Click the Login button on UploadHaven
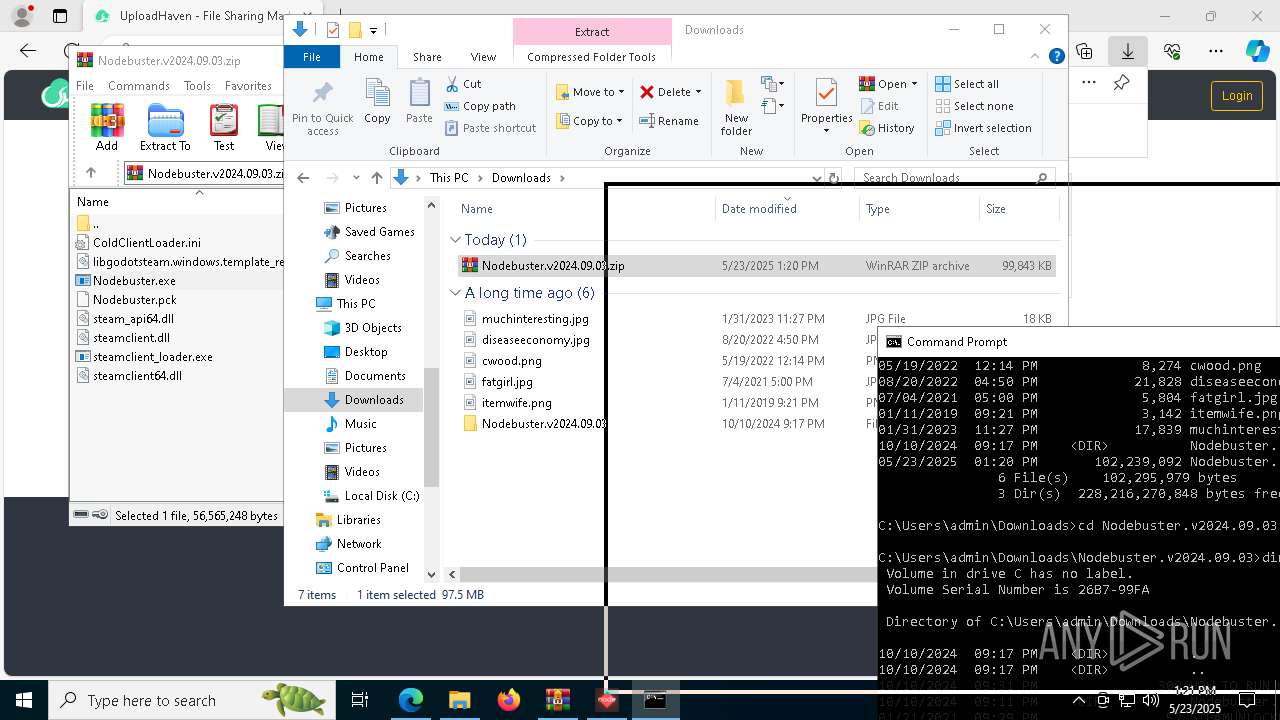This screenshot has height=720, width=1280. tap(1236, 96)
